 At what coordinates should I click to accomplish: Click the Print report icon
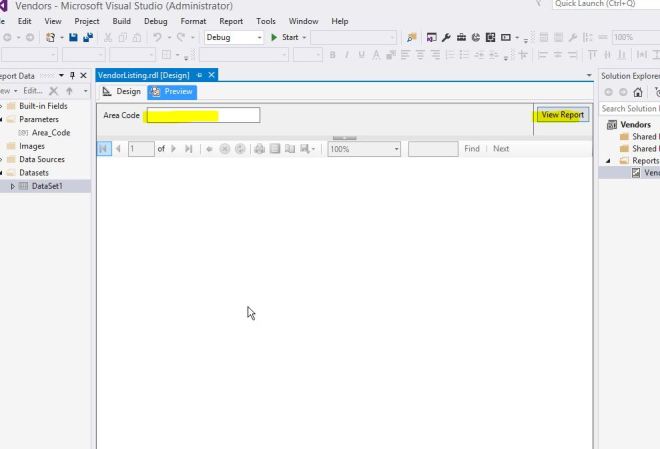(259, 149)
